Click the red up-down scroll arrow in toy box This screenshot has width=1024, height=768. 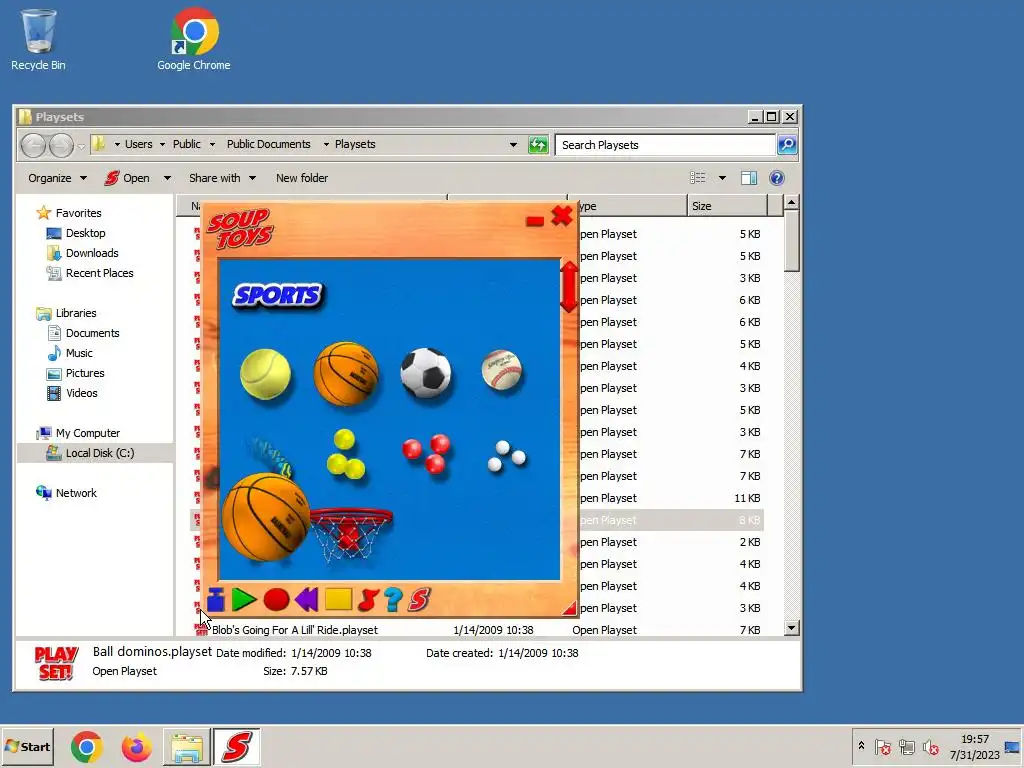click(x=569, y=286)
